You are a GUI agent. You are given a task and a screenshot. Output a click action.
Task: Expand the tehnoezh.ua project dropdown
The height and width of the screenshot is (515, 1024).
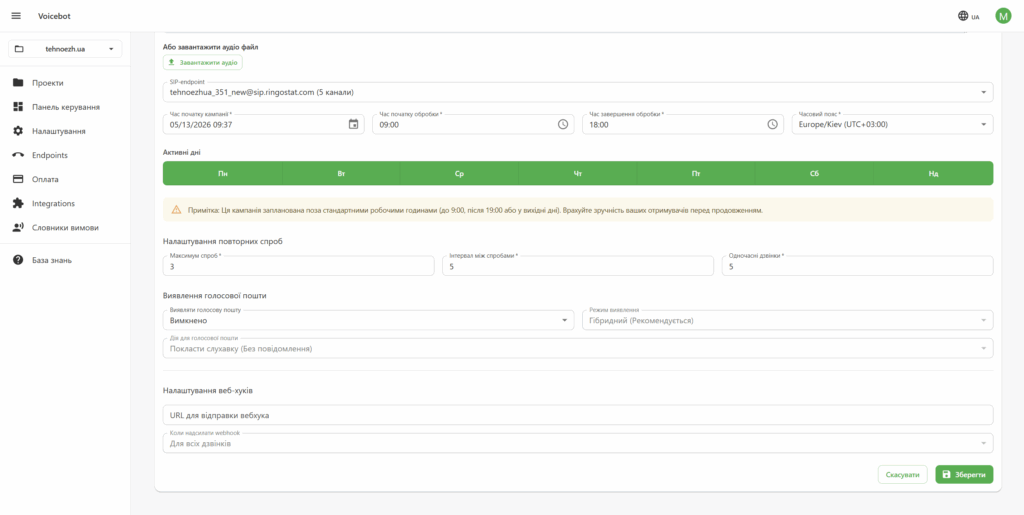pos(65,49)
